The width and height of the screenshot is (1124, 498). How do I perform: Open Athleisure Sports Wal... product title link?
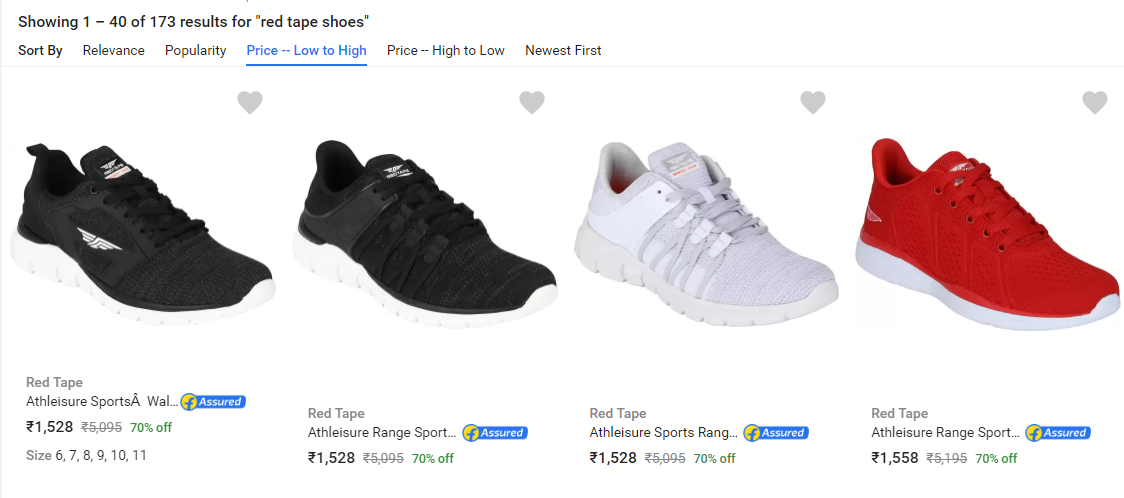102,401
